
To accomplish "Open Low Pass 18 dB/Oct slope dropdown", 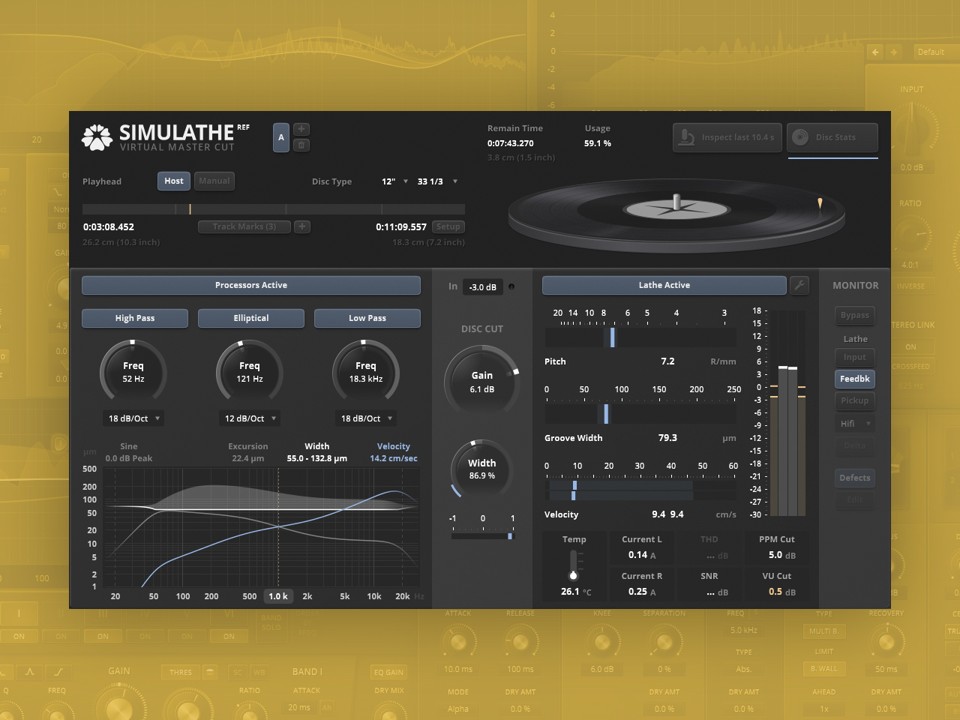I will pyautogui.click(x=367, y=419).
